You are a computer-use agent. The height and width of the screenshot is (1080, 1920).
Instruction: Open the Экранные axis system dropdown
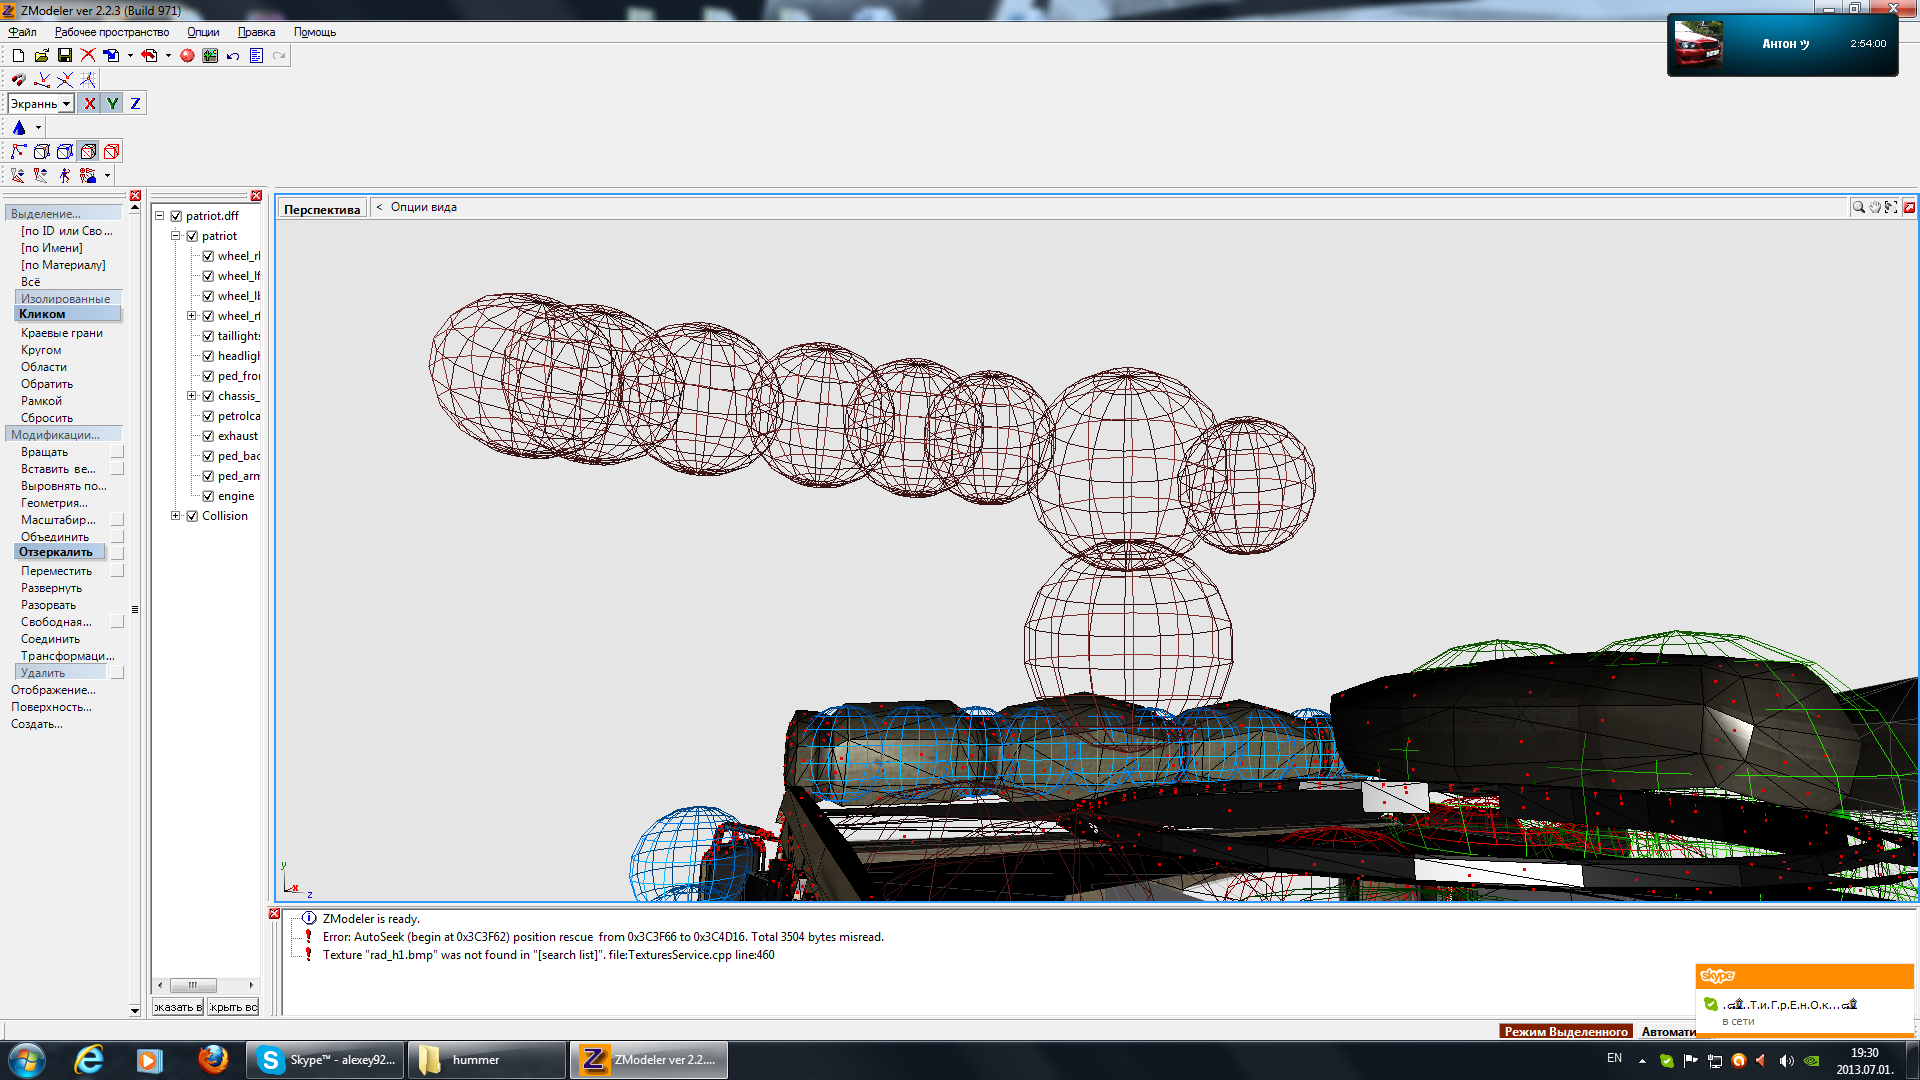pyautogui.click(x=66, y=104)
